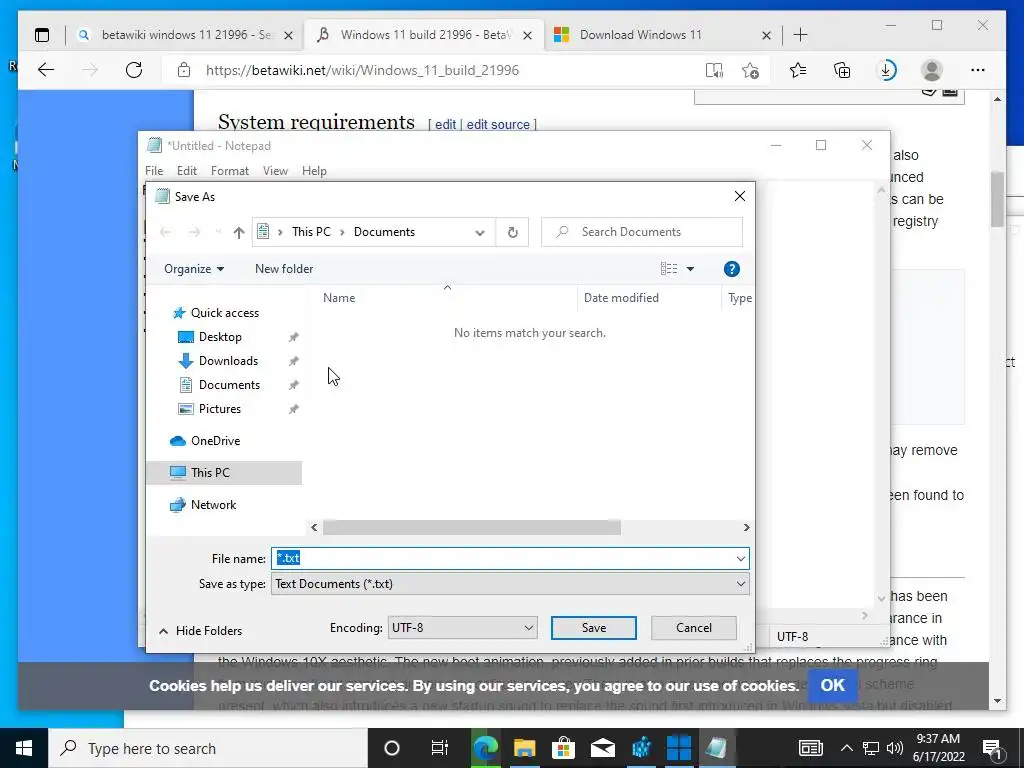Screen dimensions: 1024x768
Task: Go up one folder level in Save As
Action: (x=239, y=232)
